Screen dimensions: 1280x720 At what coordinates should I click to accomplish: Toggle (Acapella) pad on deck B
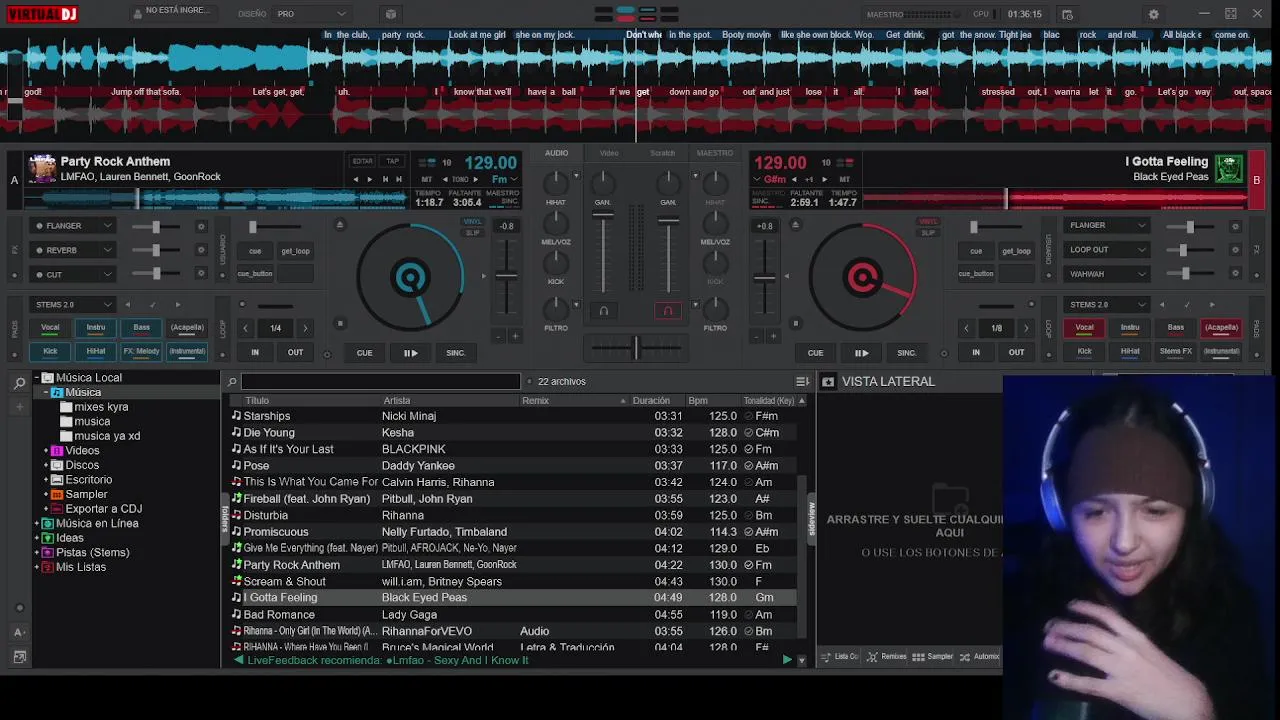(1221, 327)
